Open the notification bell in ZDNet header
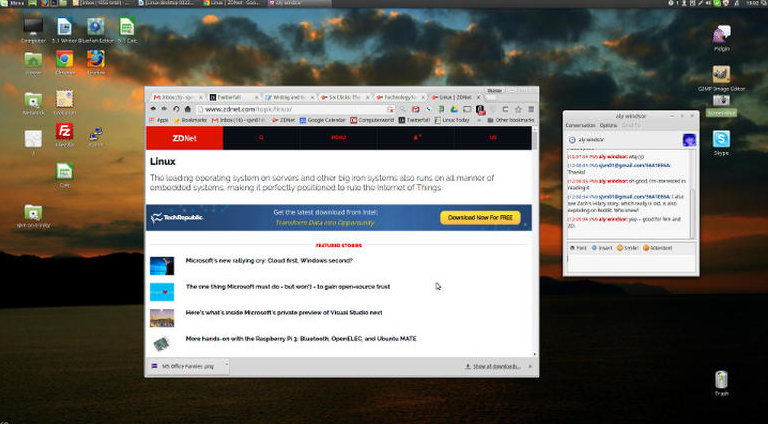Viewport: 768px width, 424px height. click(x=416, y=138)
